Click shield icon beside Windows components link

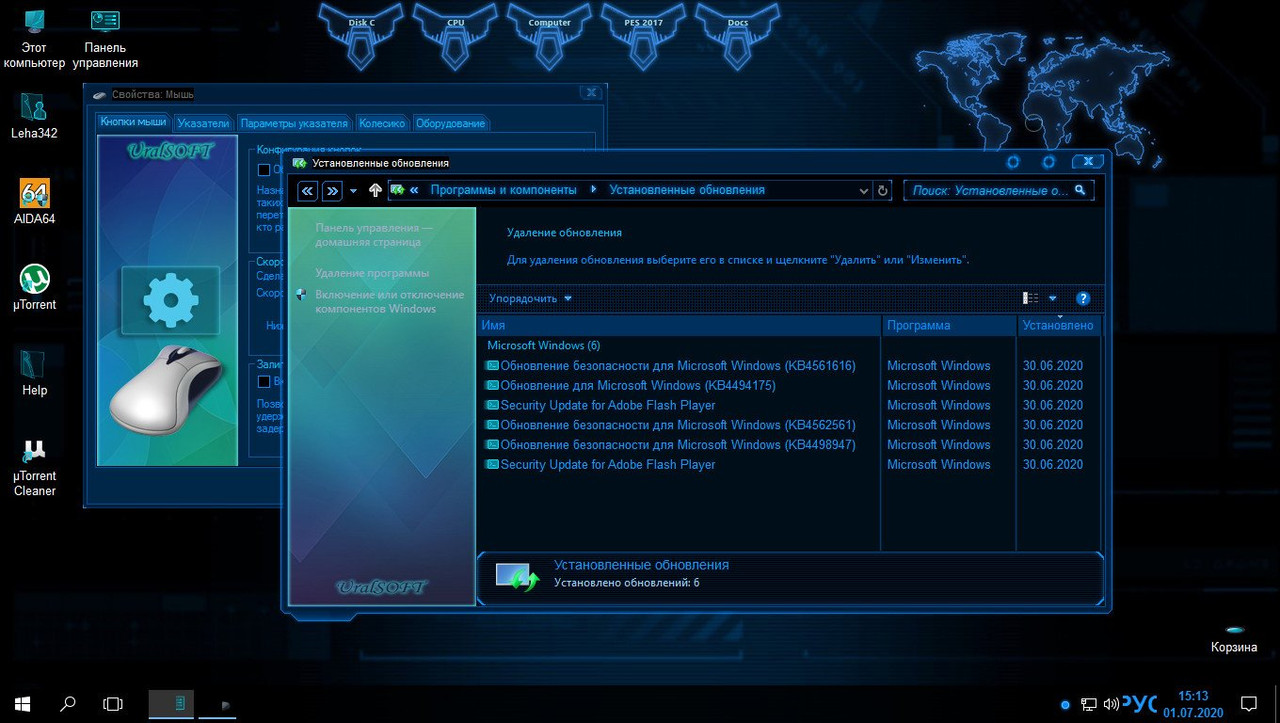(x=302, y=295)
